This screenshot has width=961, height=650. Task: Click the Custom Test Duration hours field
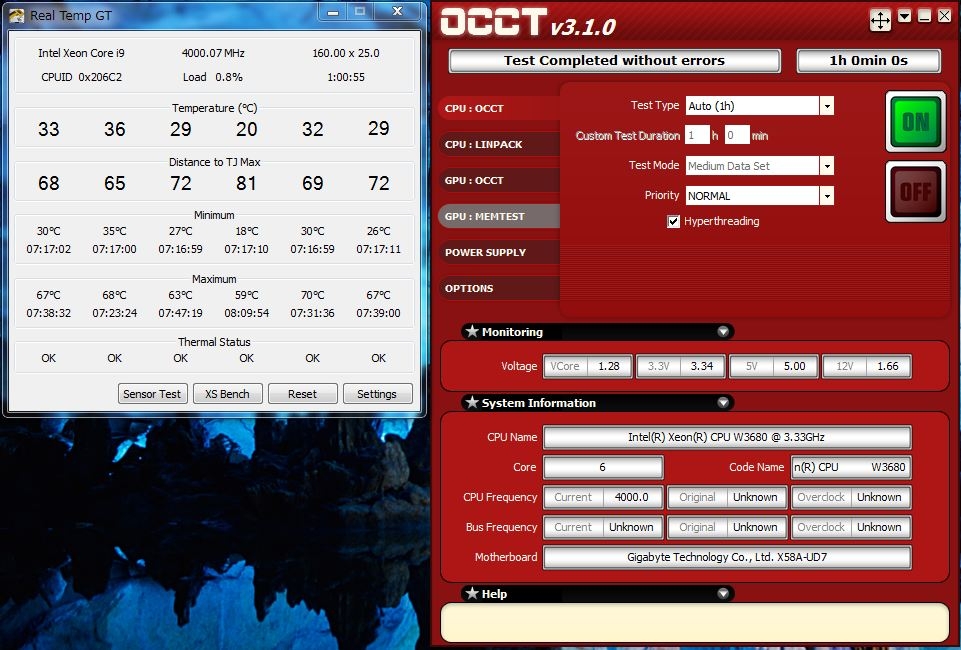[697, 135]
